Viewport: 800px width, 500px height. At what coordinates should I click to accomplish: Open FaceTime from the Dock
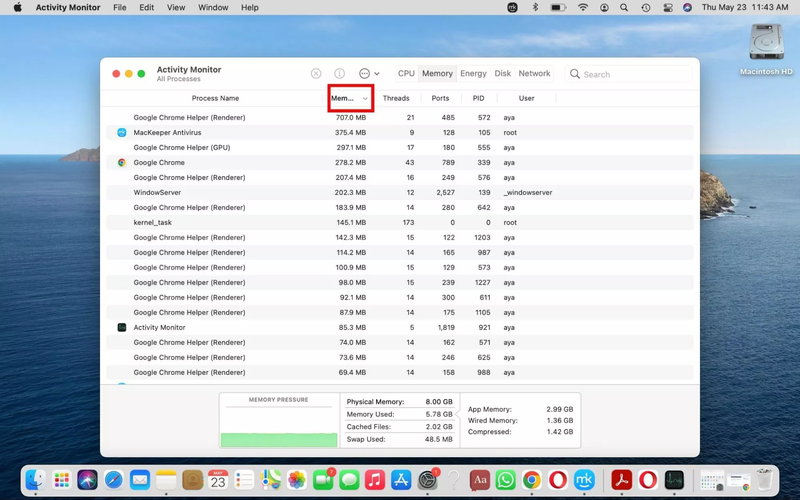click(x=322, y=480)
